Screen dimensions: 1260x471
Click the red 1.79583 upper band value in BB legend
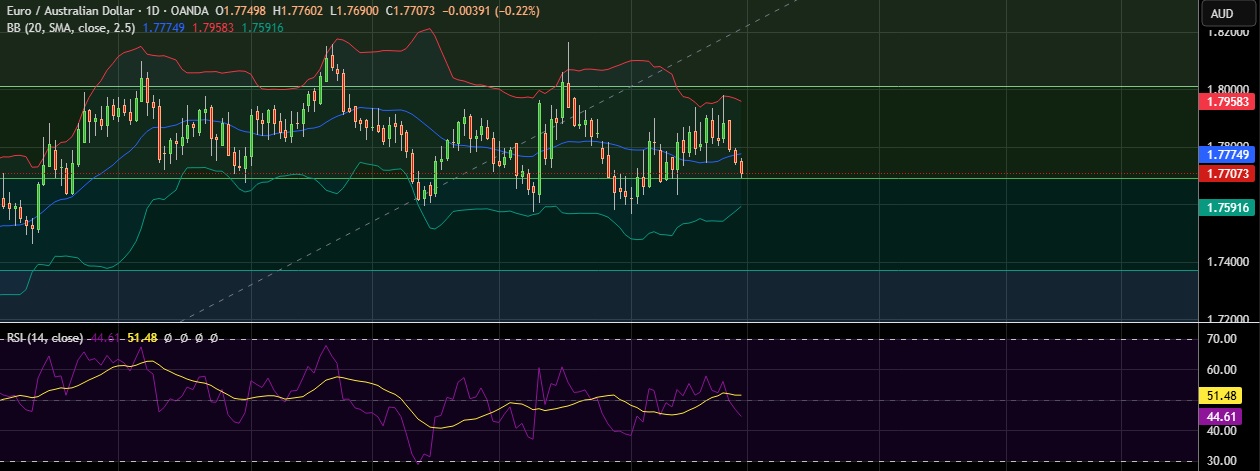214,27
